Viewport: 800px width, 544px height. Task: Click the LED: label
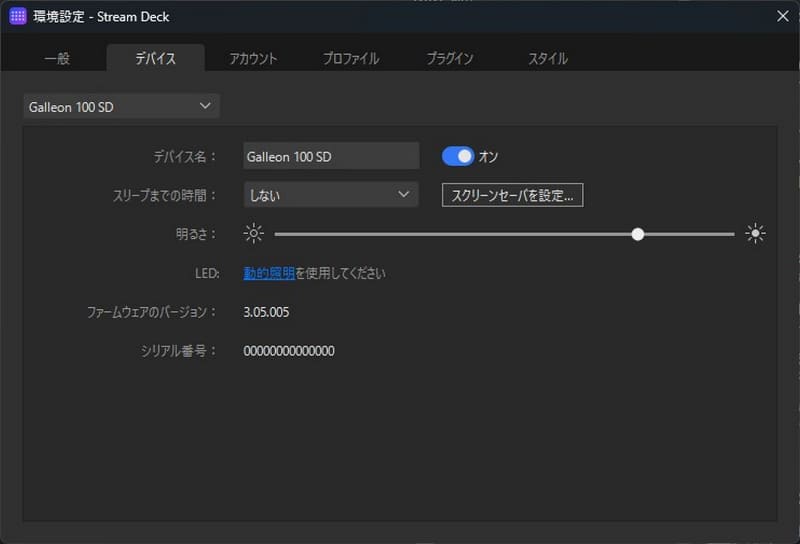(x=207, y=274)
